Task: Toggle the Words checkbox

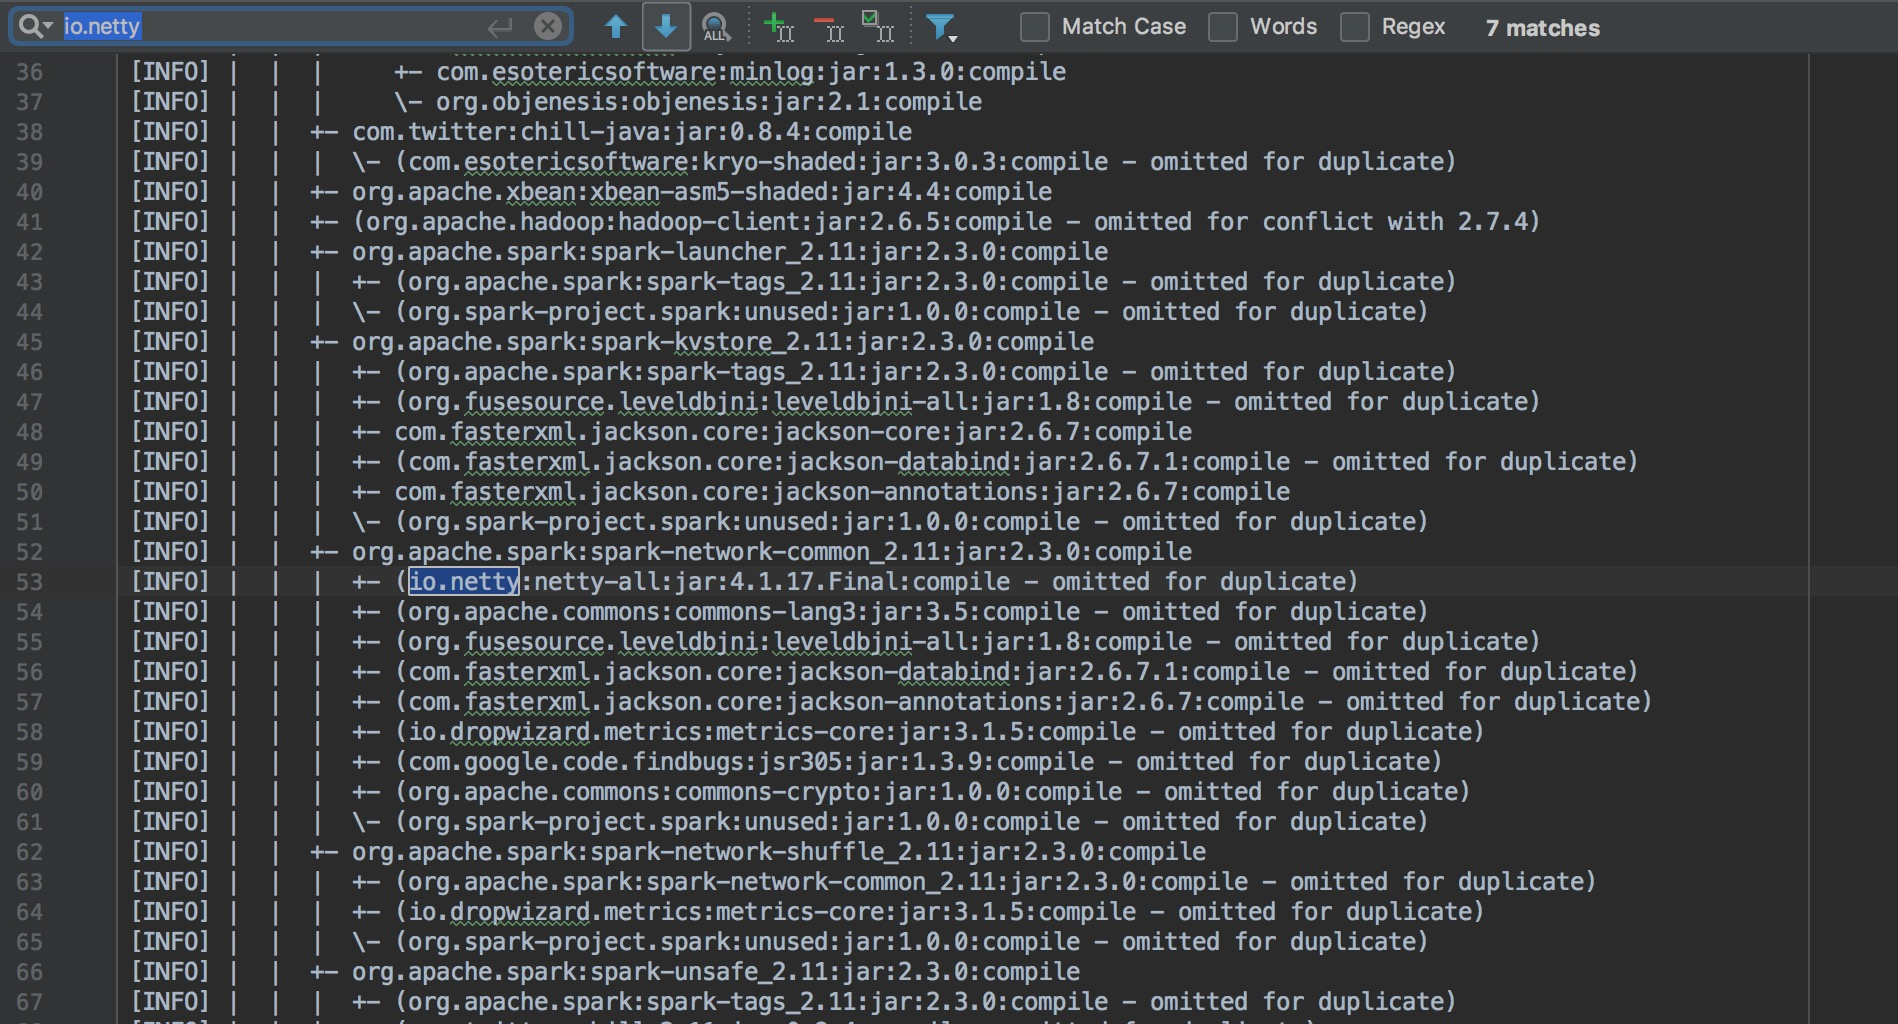Action: [x=1222, y=27]
